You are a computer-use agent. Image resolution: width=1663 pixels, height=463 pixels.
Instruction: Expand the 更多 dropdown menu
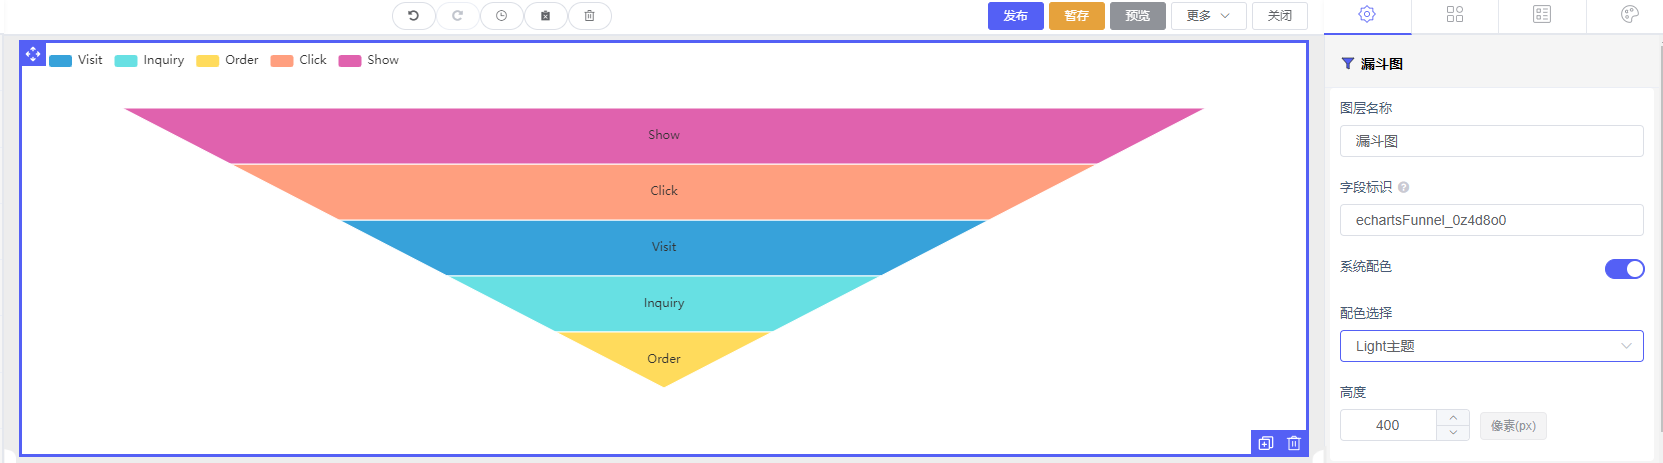pyautogui.click(x=1208, y=16)
